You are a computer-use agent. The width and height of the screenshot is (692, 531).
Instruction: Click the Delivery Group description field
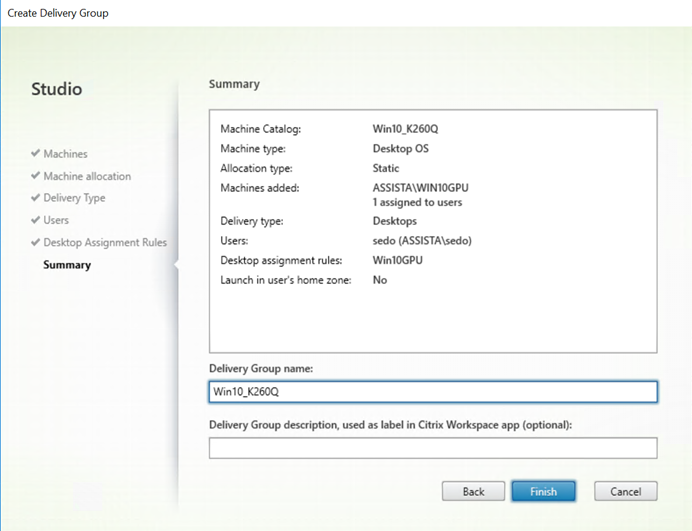(x=433, y=448)
